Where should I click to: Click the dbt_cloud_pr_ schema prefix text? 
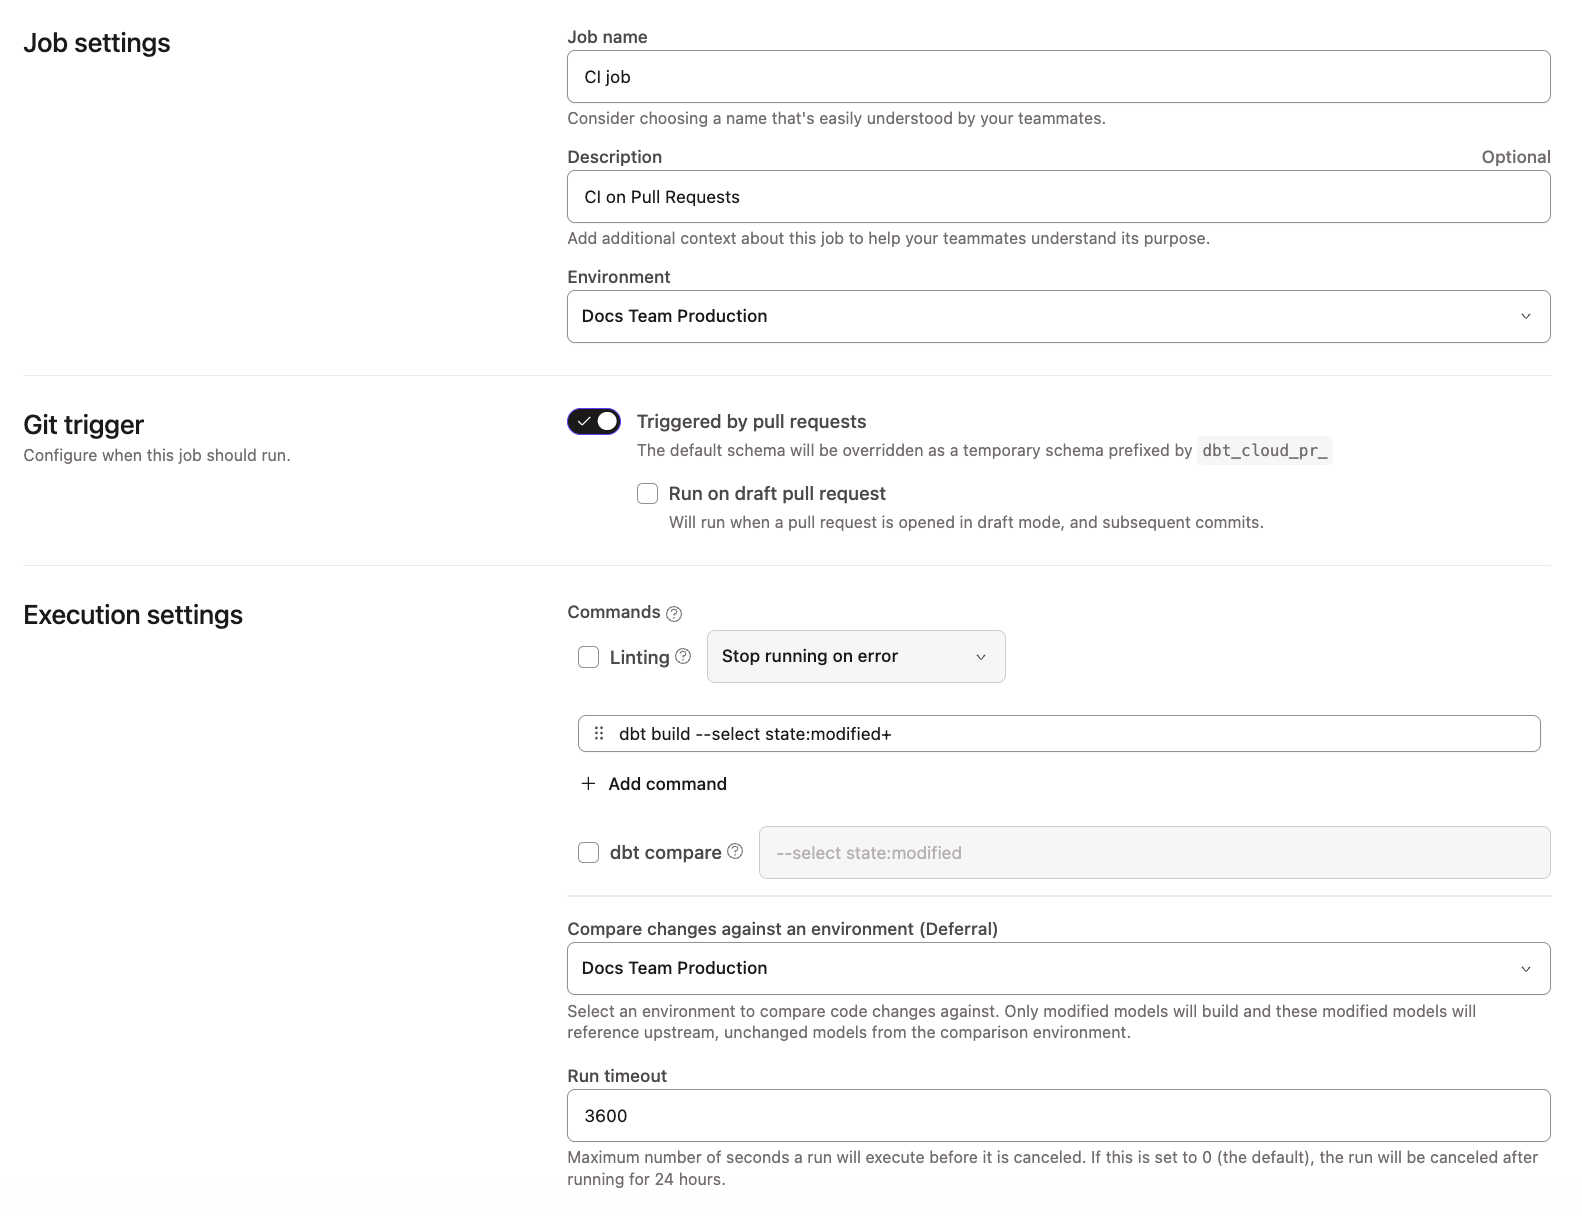click(x=1264, y=450)
